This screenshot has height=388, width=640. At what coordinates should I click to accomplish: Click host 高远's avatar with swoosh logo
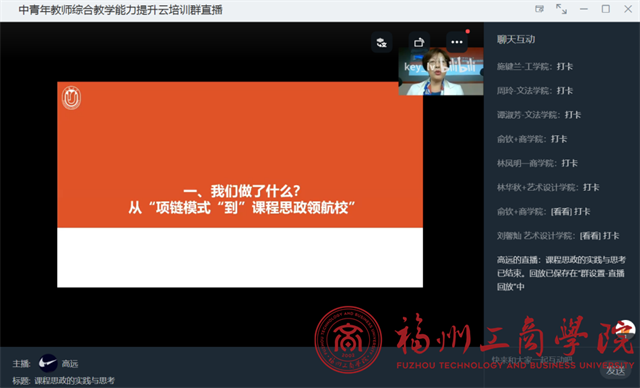click(x=48, y=363)
